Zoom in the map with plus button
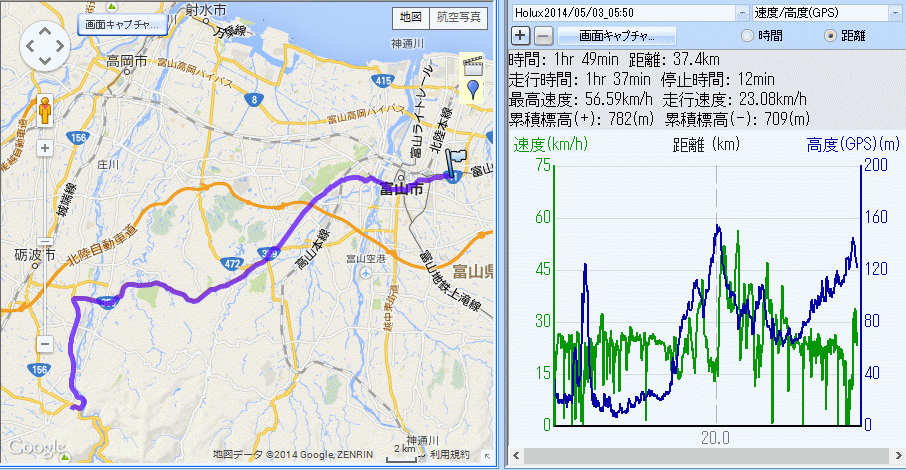The height and width of the screenshot is (470, 906). [x=44, y=149]
